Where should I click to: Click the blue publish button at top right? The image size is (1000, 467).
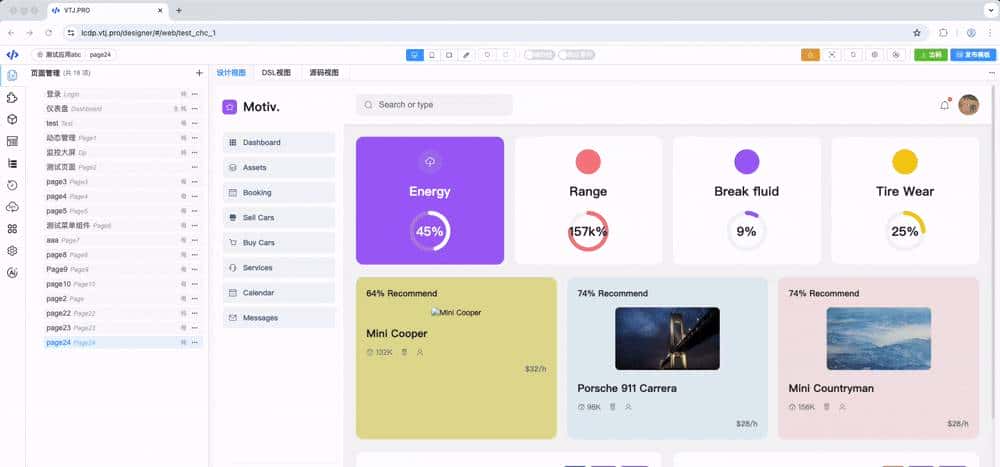973,55
